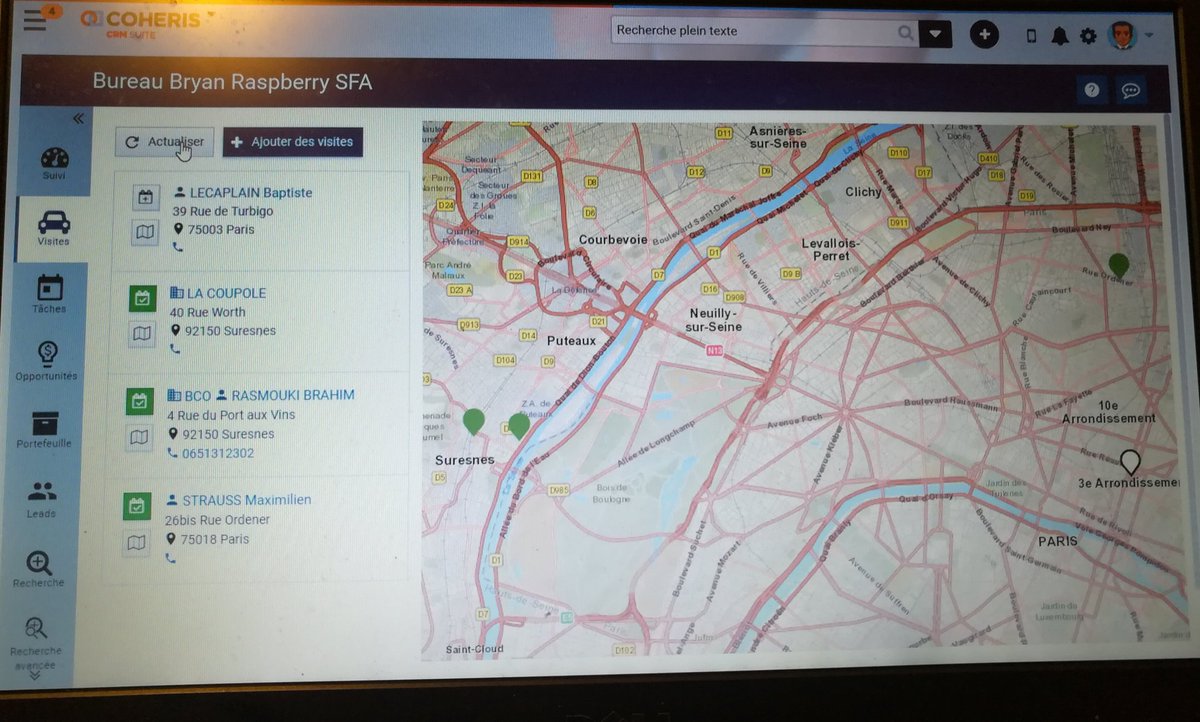Screen dimensions: 1200x722
Task: Click map icon for STRAUSS Maximilien
Action: (136, 543)
